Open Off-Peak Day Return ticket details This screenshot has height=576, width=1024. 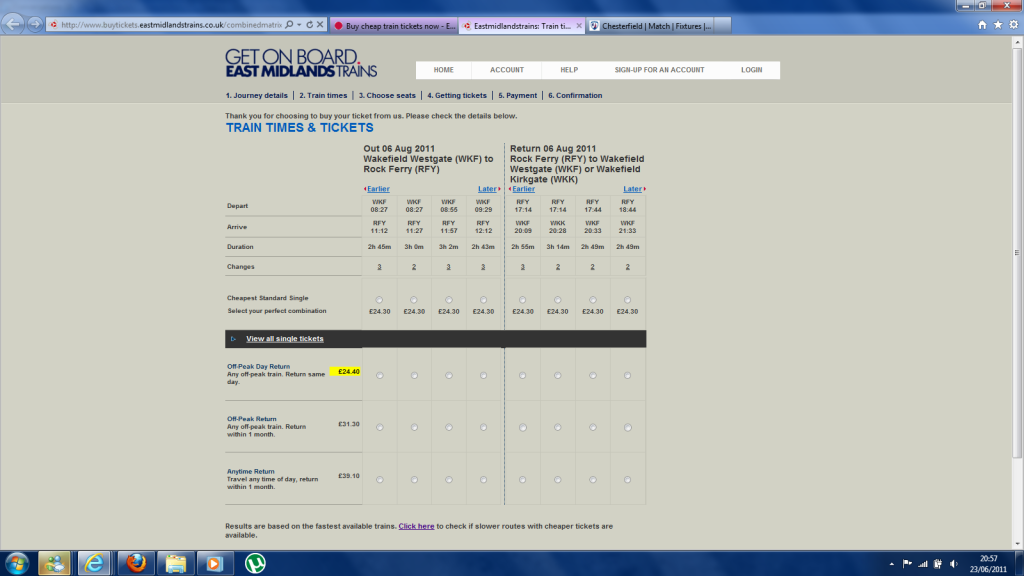pos(258,366)
